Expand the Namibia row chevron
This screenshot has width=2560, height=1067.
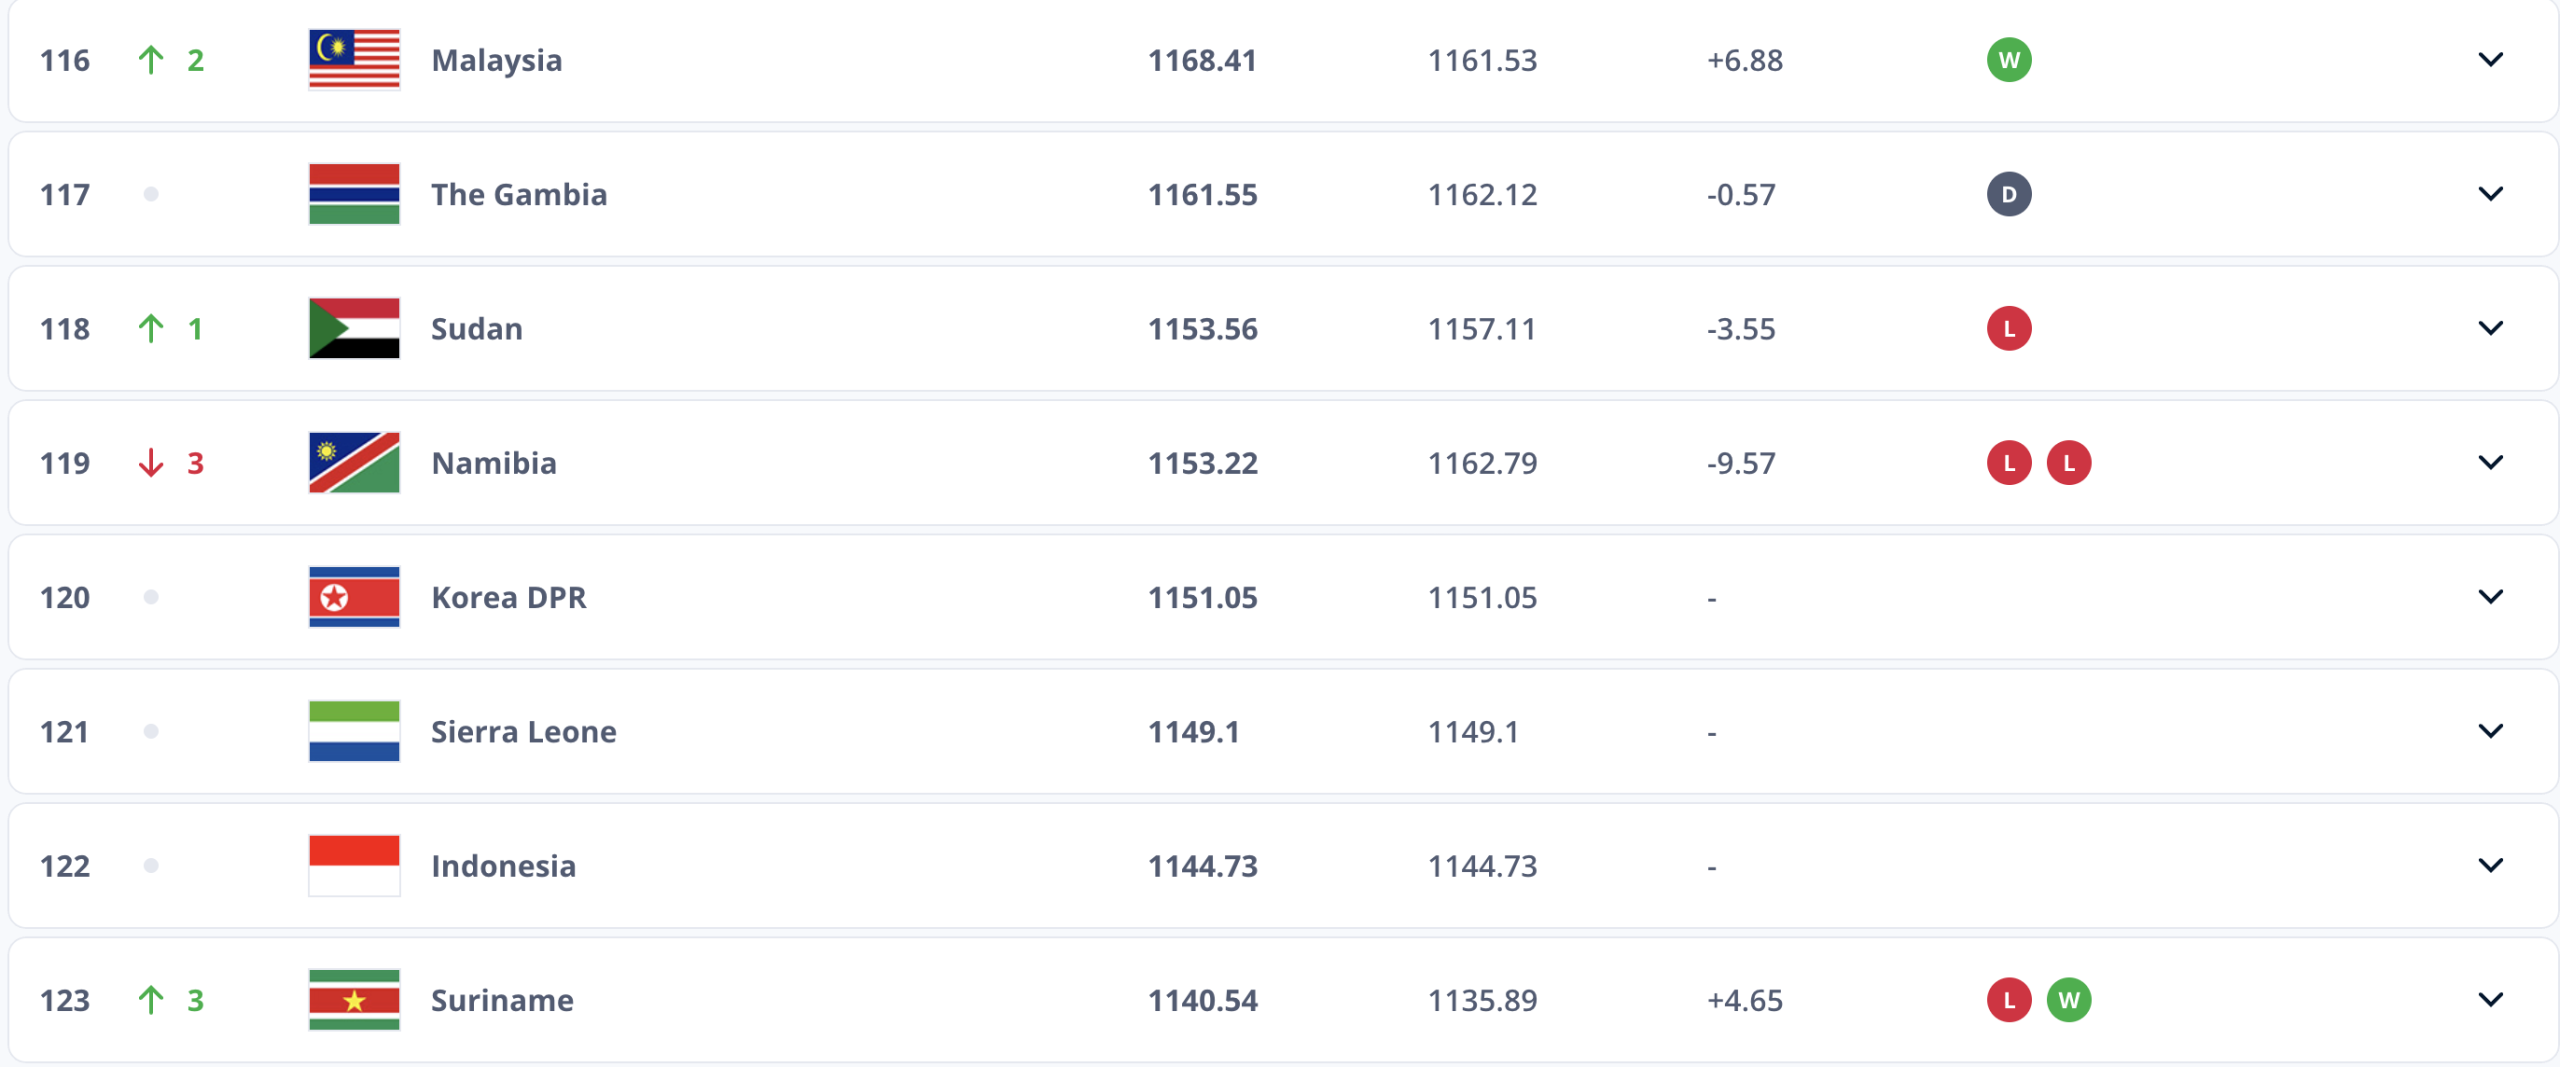coord(2490,463)
